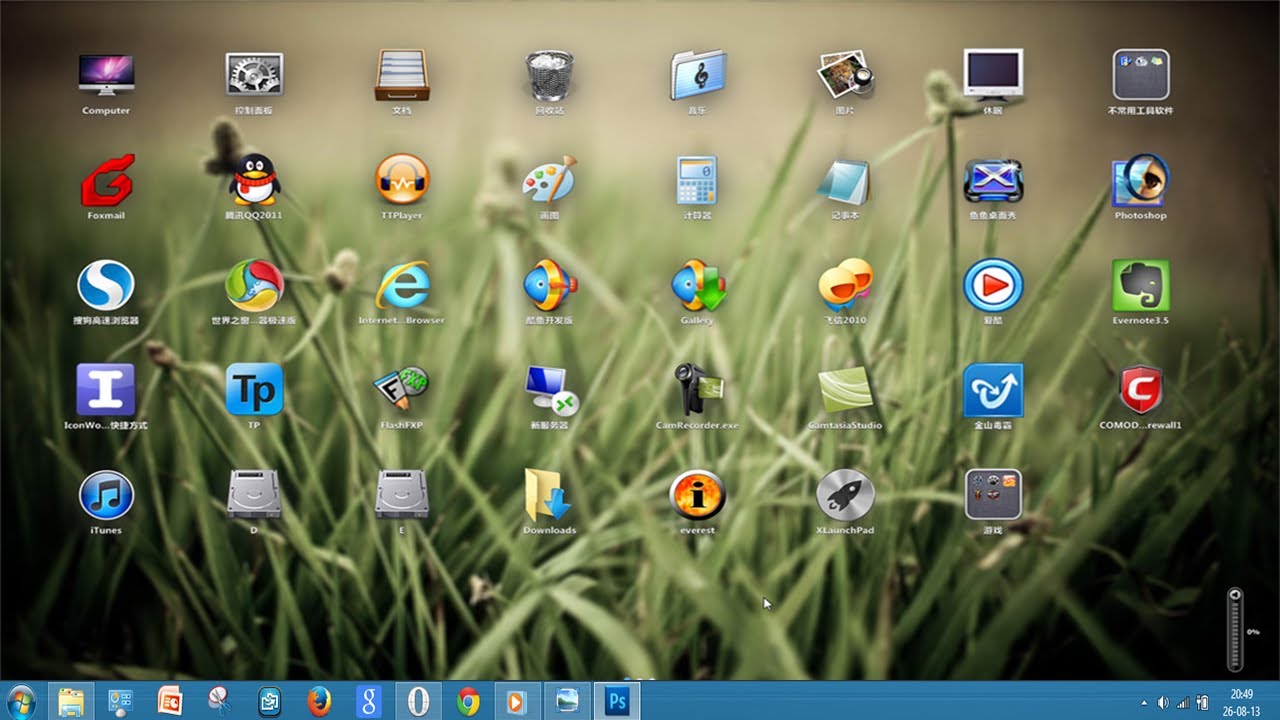This screenshot has height=720, width=1280.
Task: Switch to Photoshop in the taskbar
Action: click(x=617, y=701)
